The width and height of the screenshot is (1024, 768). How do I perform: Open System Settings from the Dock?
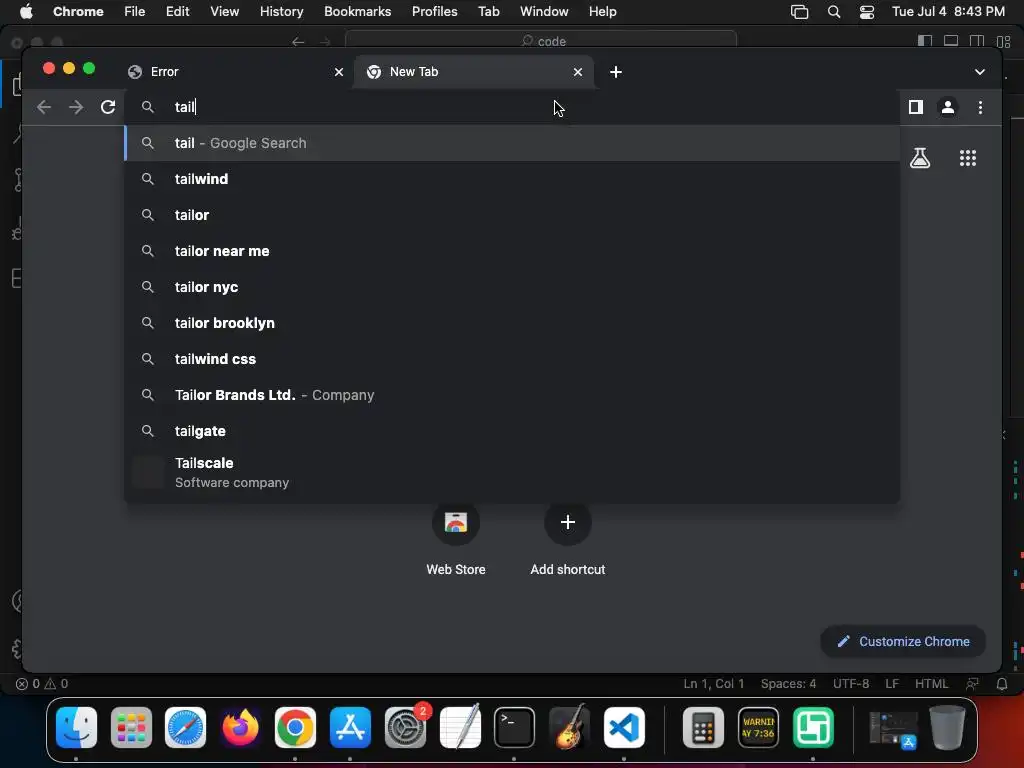406,727
